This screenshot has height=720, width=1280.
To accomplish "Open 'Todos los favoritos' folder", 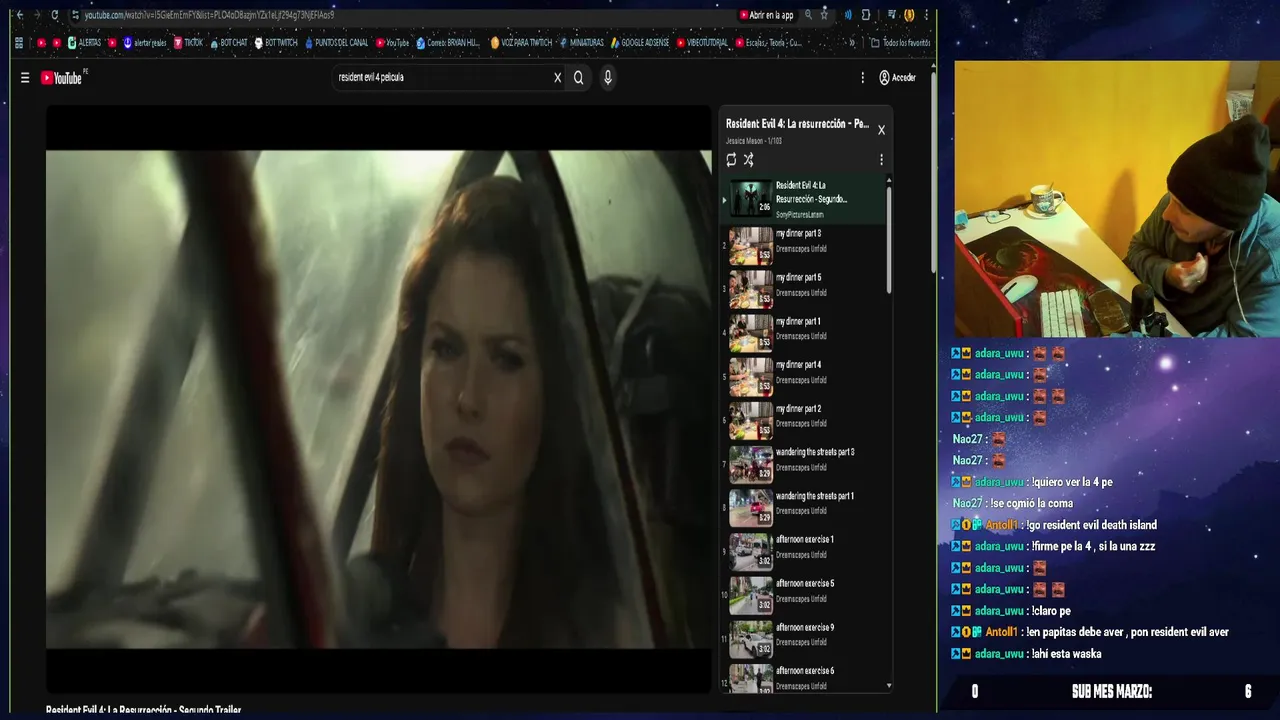I will point(900,43).
